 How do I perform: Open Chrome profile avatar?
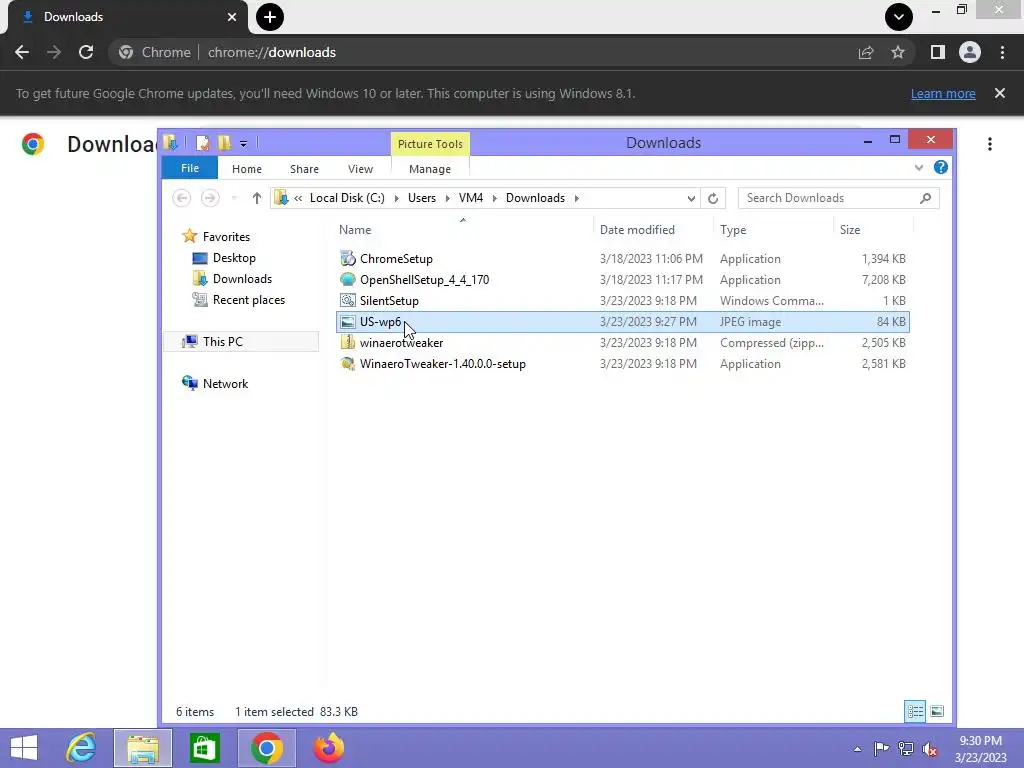(970, 52)
